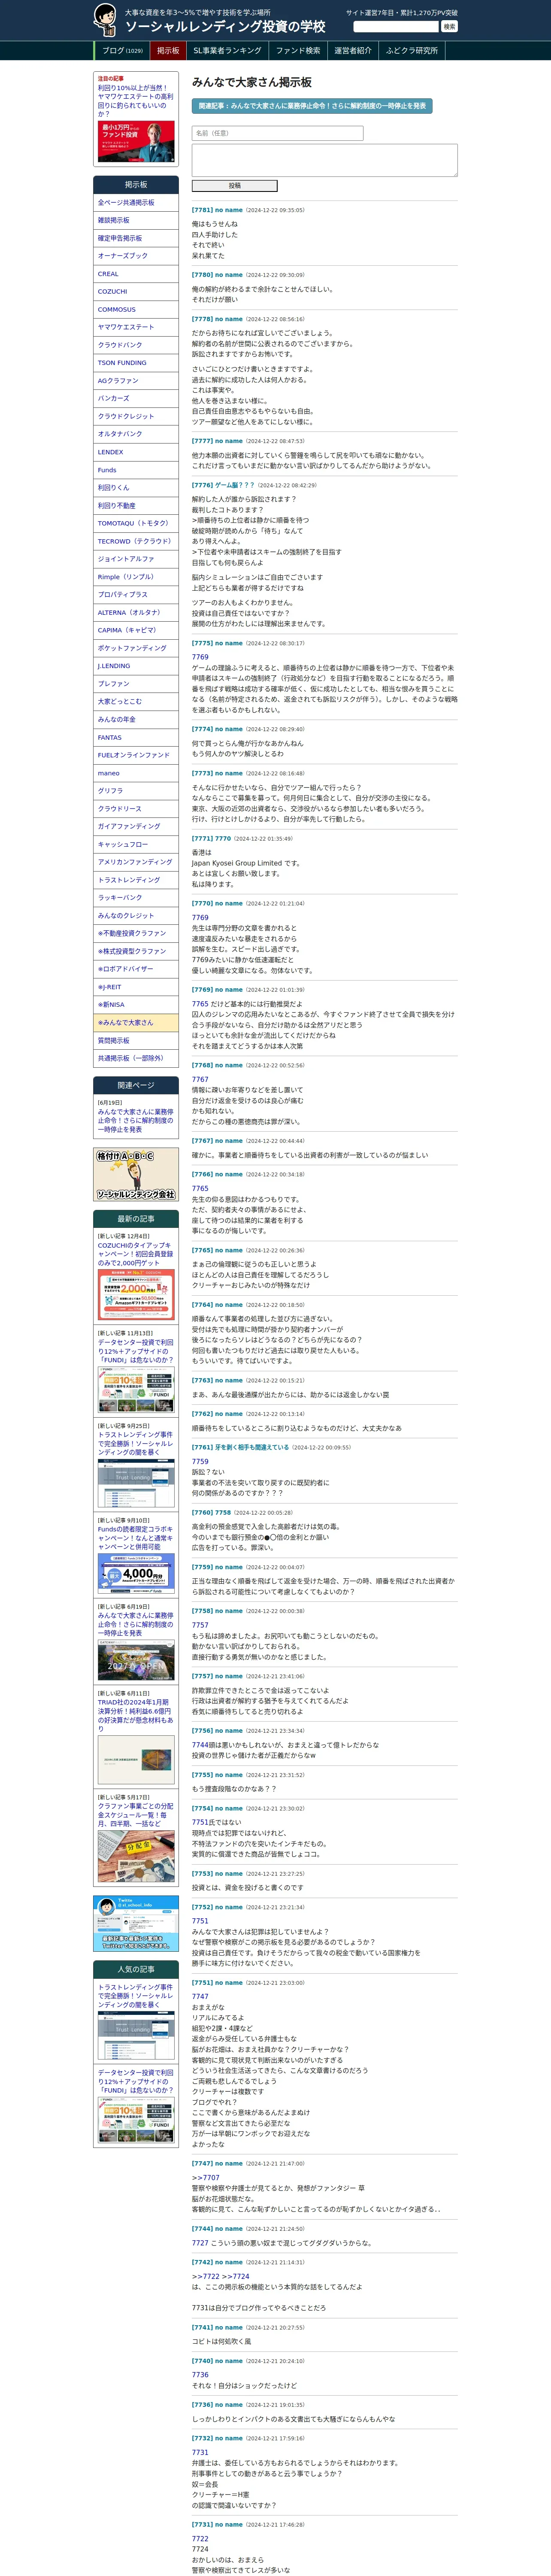Open J.LENDING board link

click(x=136, y=666)
